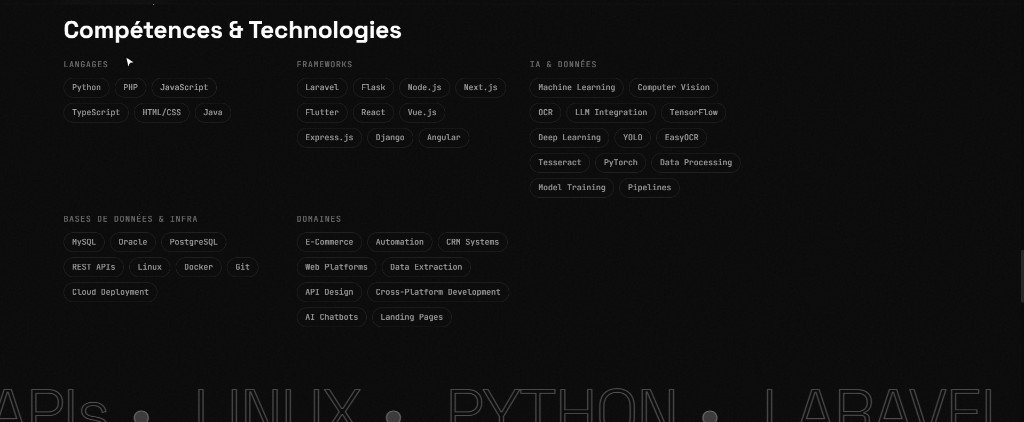The width and height of the screenshot is (1024, 422).
Task: Click the Django tag
Action: click(x=390, y=138)
